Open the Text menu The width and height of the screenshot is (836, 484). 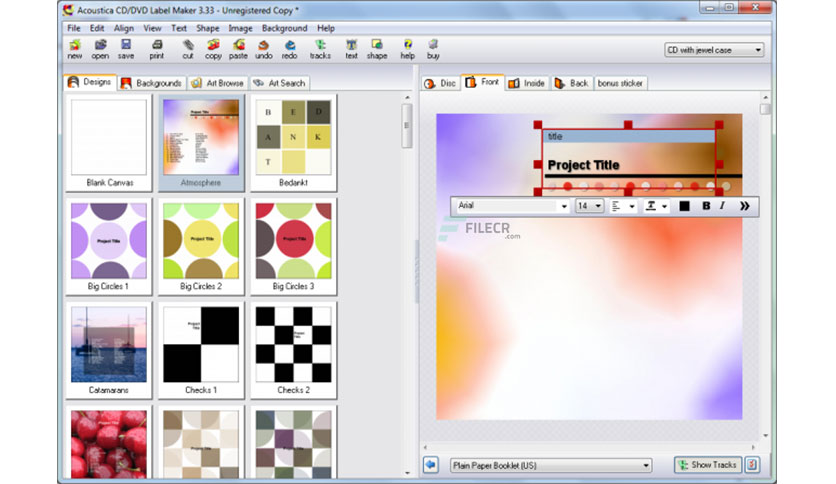click(179, 28)
